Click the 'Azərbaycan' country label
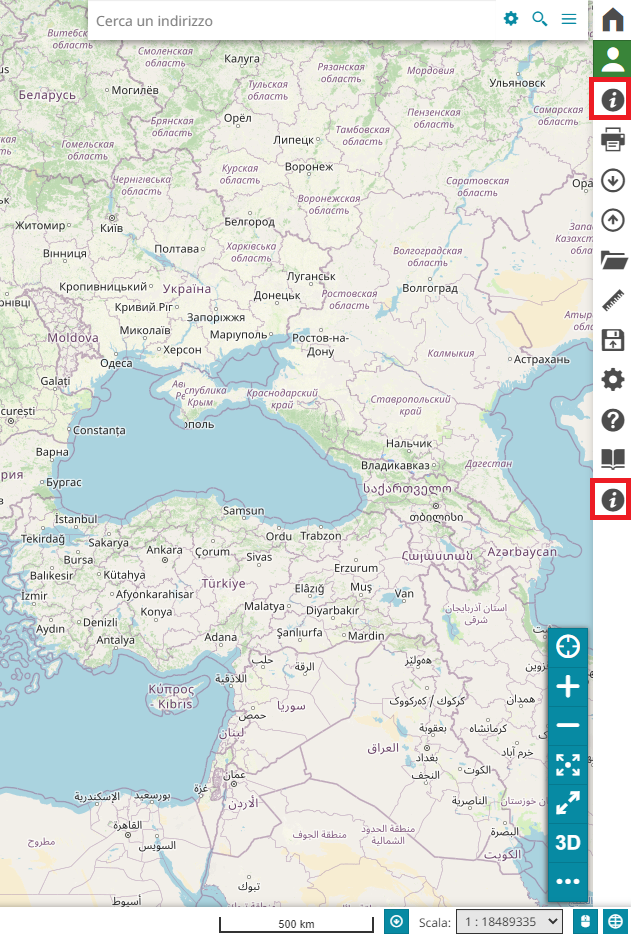 click(522, 552)
